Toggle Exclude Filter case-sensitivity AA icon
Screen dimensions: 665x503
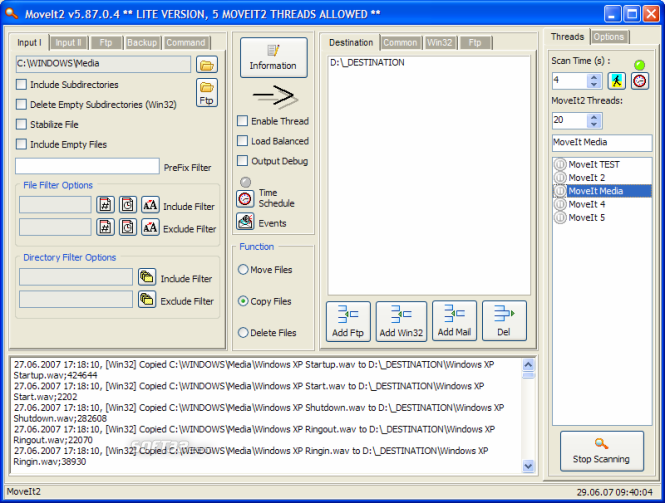150,227
